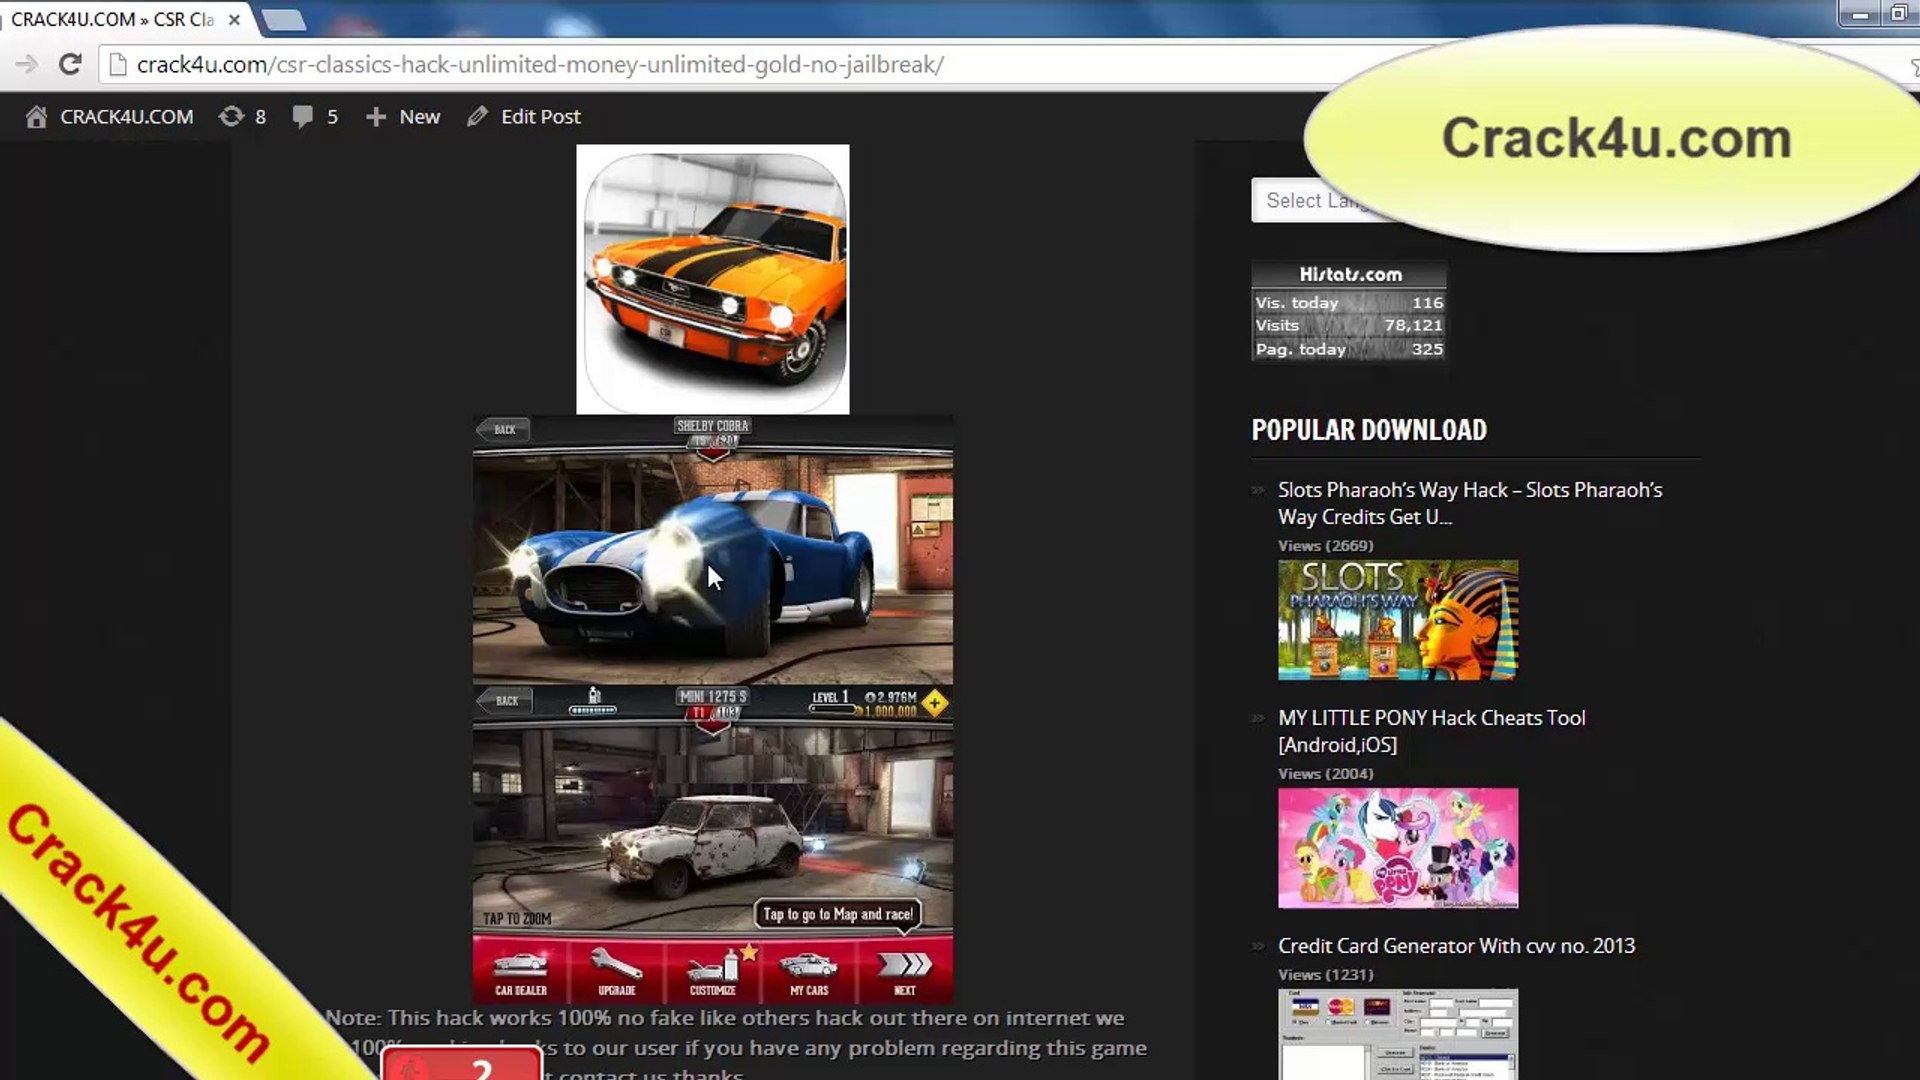1920x1080 pixels.
Task: Click the Slots Pharaoh's Way thumbnail image
Action: [x=1397, y=620]
